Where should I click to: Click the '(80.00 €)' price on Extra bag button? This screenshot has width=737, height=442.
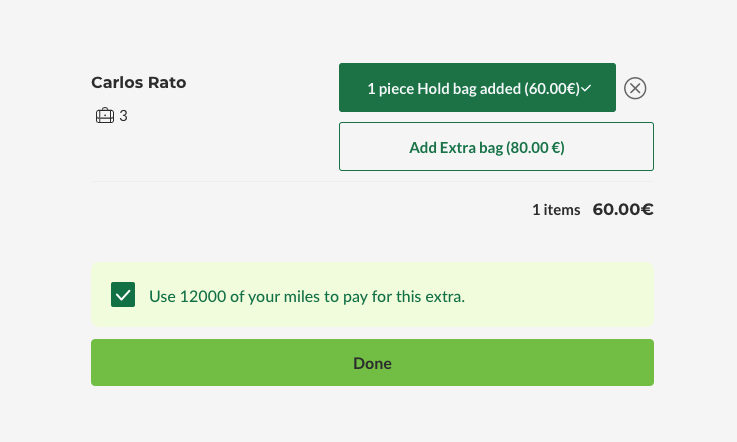click(x=536, y=147)
